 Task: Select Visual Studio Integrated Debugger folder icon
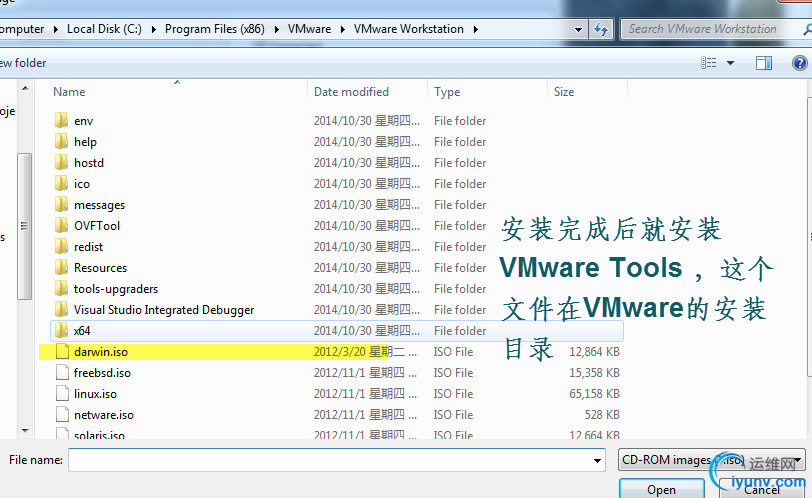(61, 310)
